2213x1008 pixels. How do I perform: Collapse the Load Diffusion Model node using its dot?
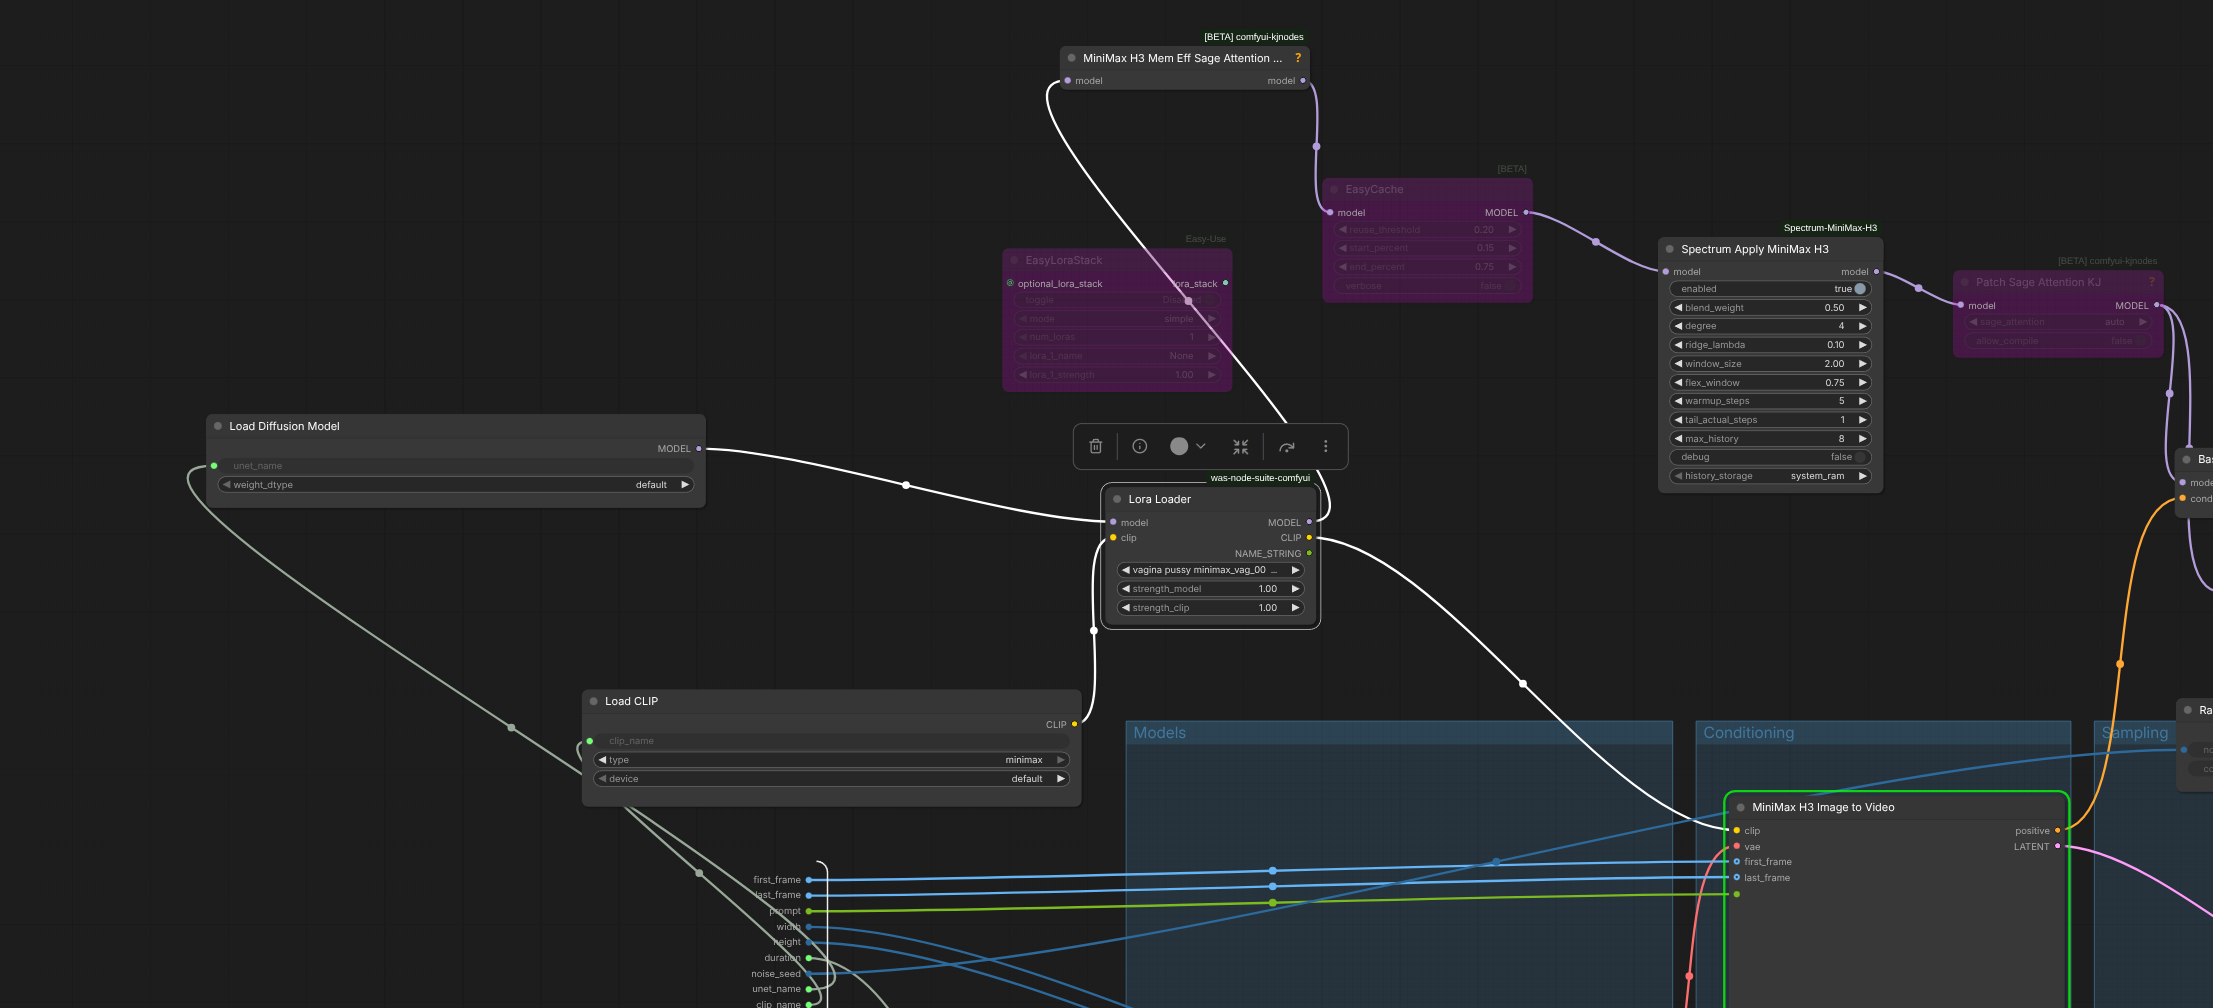coord(218,426)
